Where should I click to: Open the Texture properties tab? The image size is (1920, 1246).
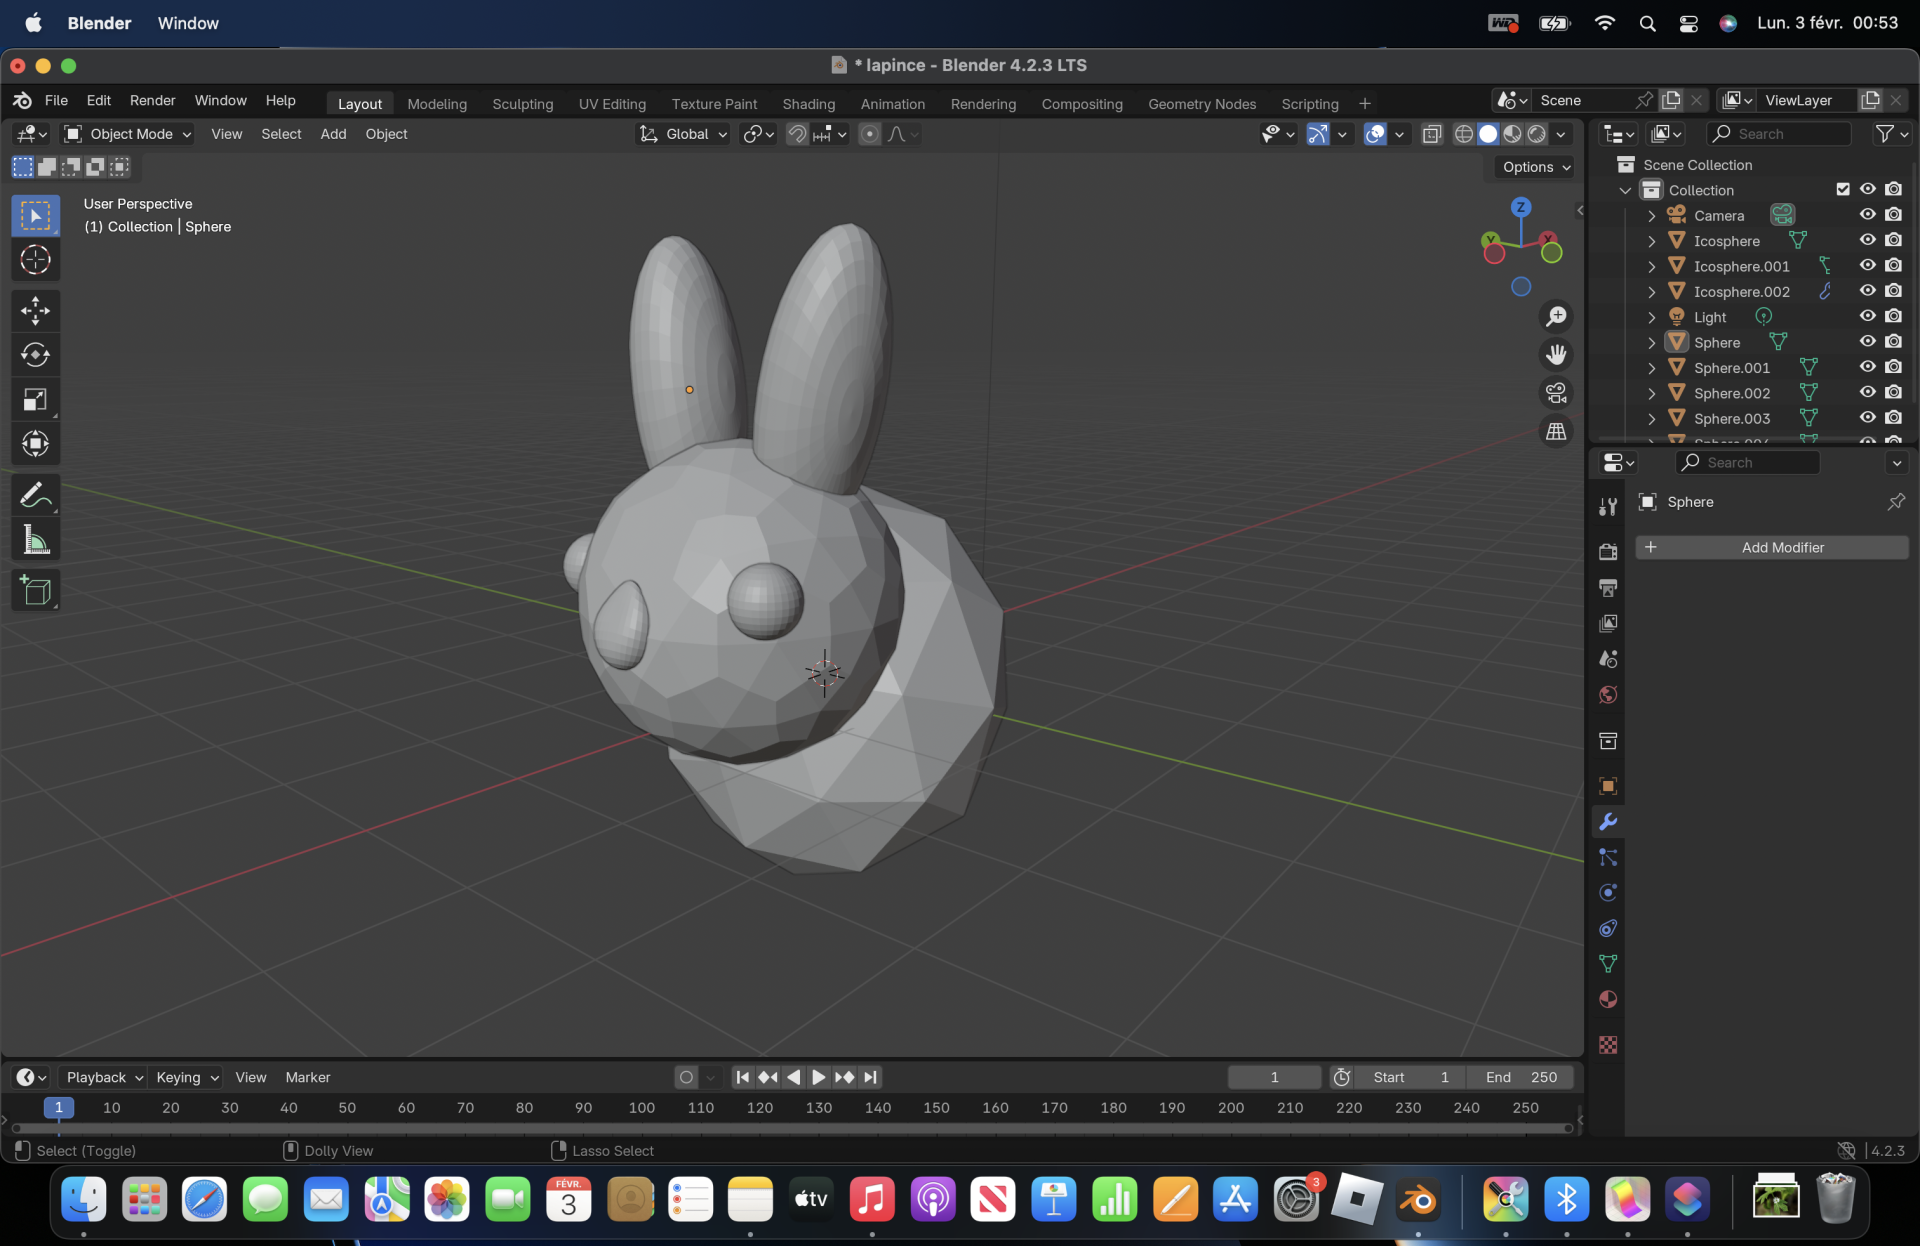coord(1608,1045)
